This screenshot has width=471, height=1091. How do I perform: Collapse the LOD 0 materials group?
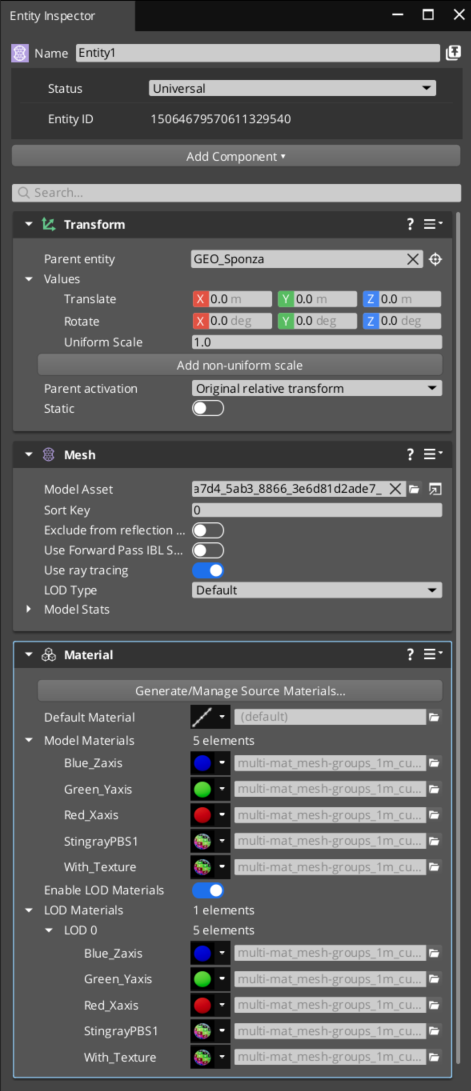coord(49,930)
